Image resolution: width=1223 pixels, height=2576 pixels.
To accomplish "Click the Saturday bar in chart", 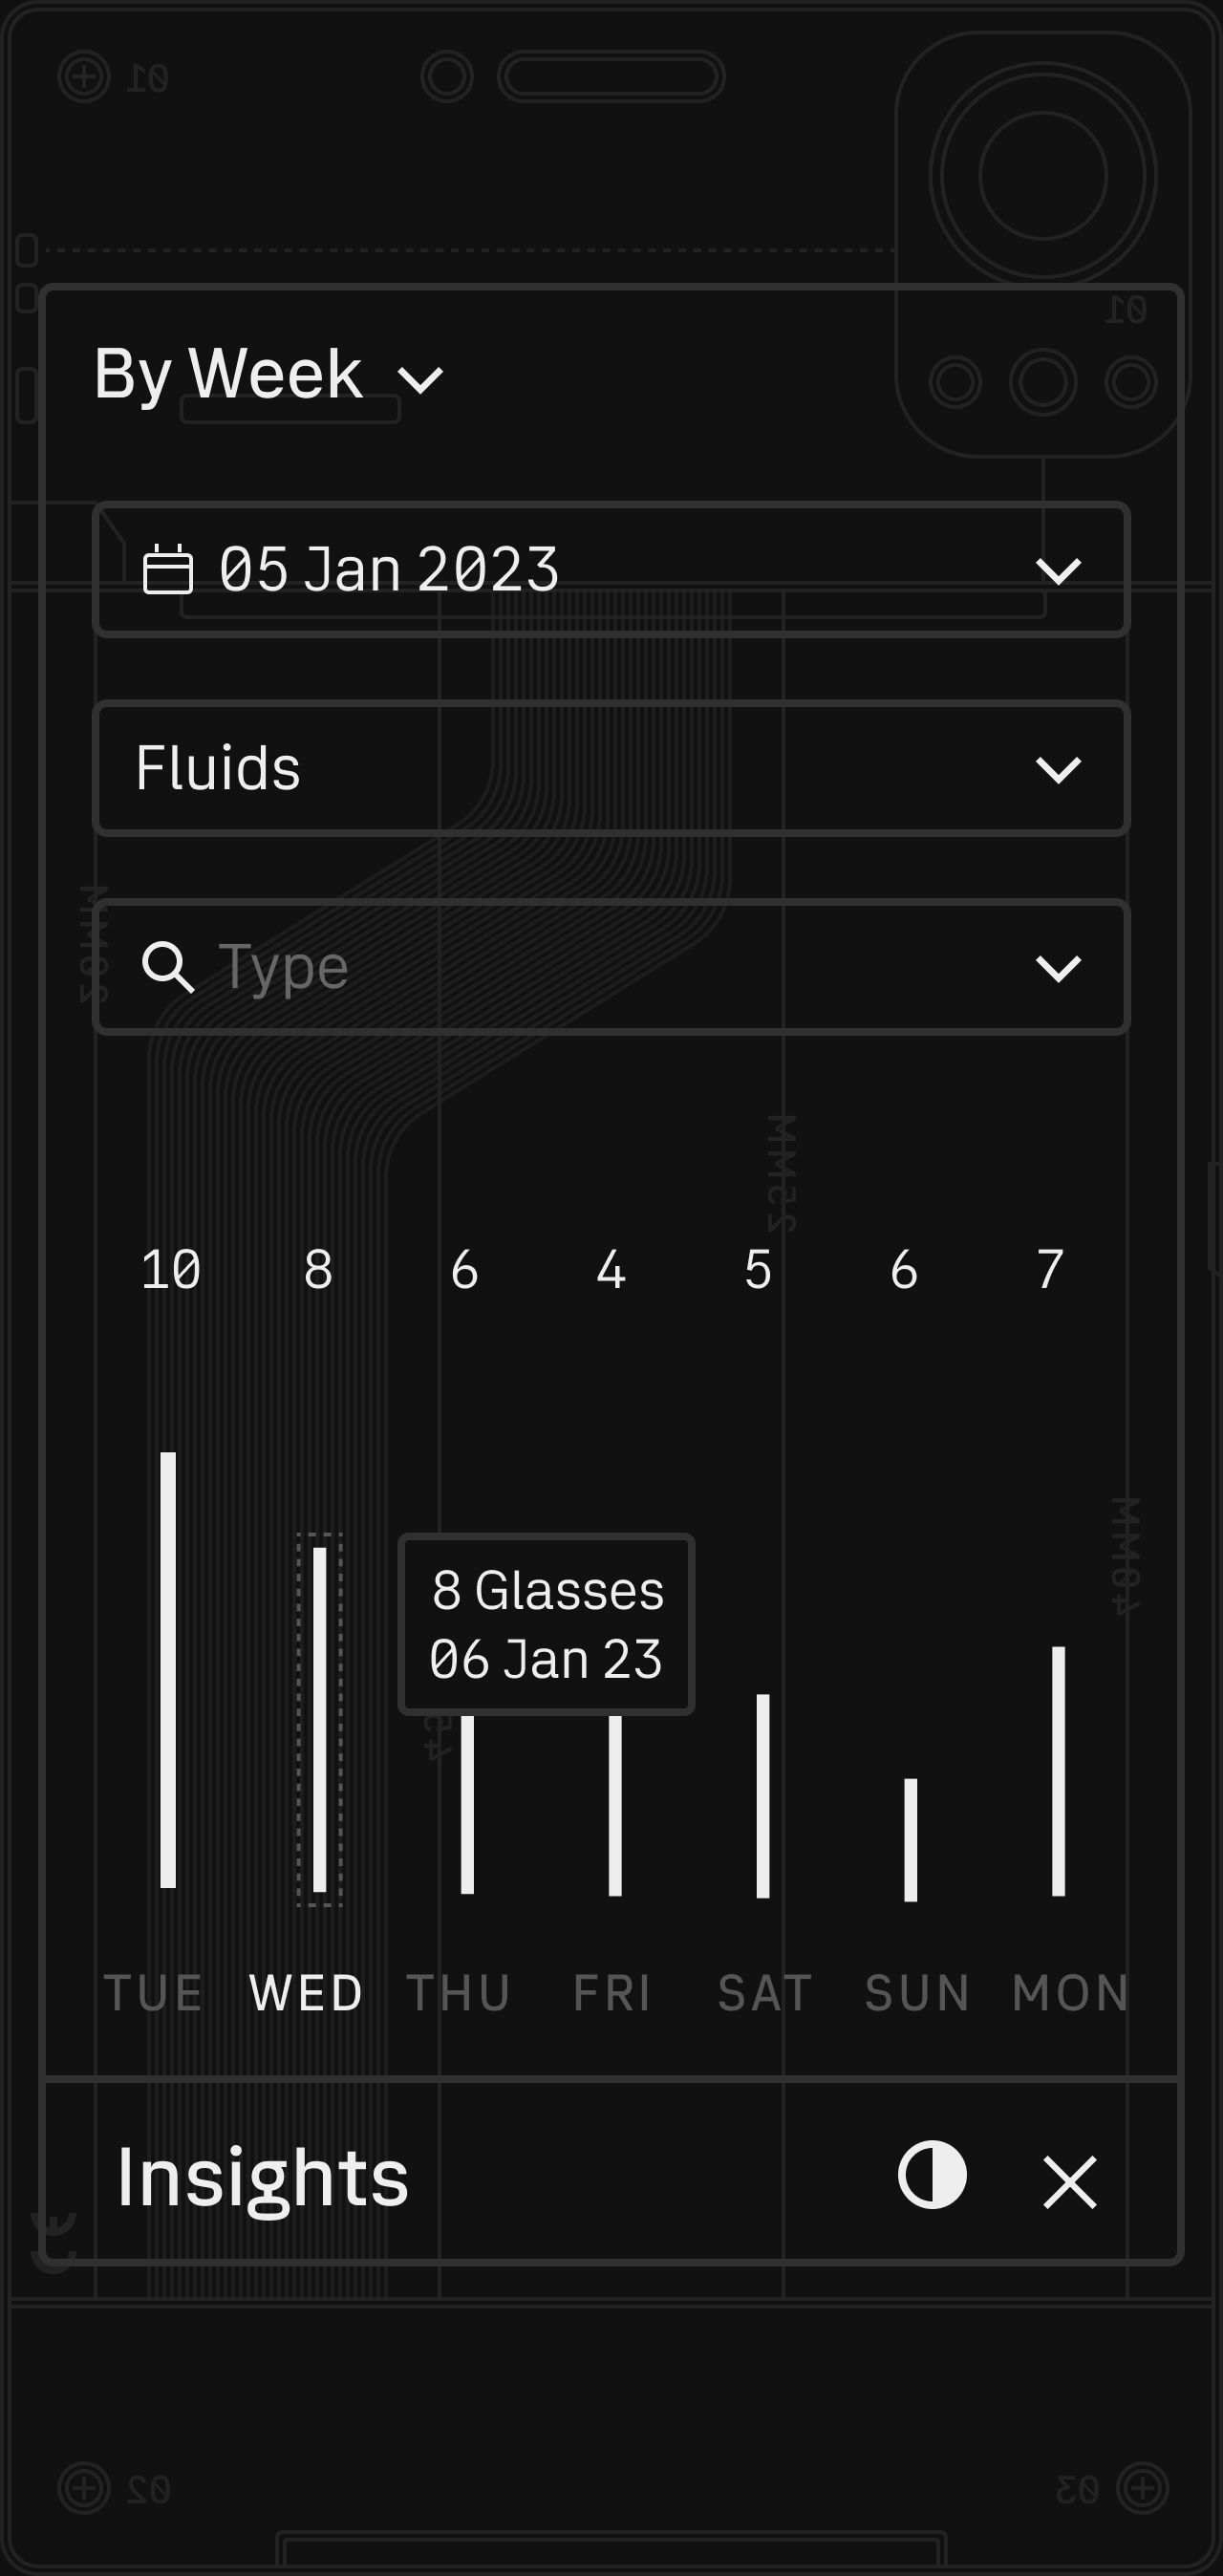I will [x=763, y=1796].
